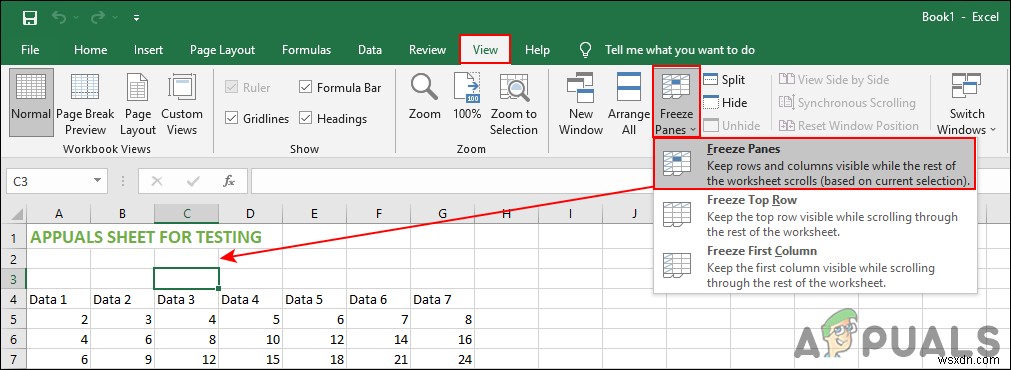Click the cell containing 24
Screen dimensions: 1011x370
click(x=442, y=360)
